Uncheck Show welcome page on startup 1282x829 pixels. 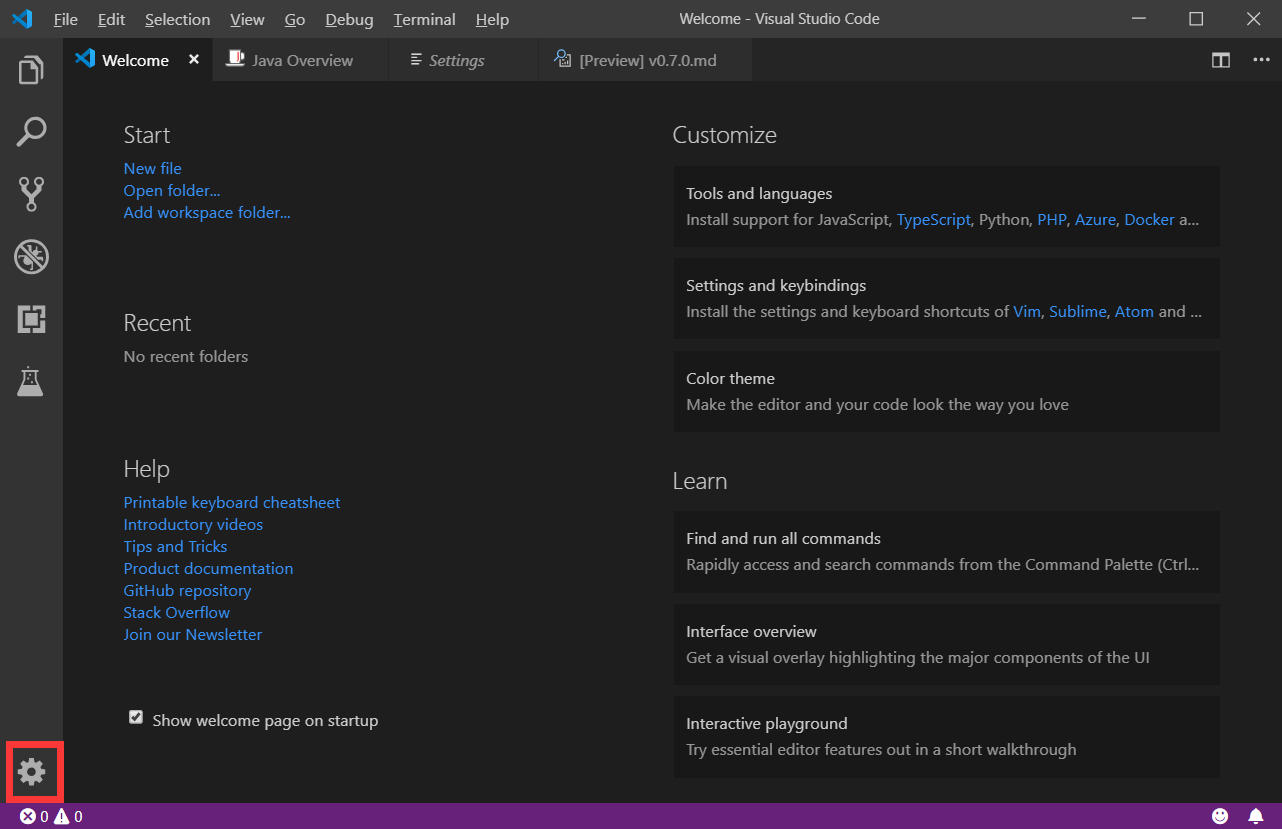135,716
